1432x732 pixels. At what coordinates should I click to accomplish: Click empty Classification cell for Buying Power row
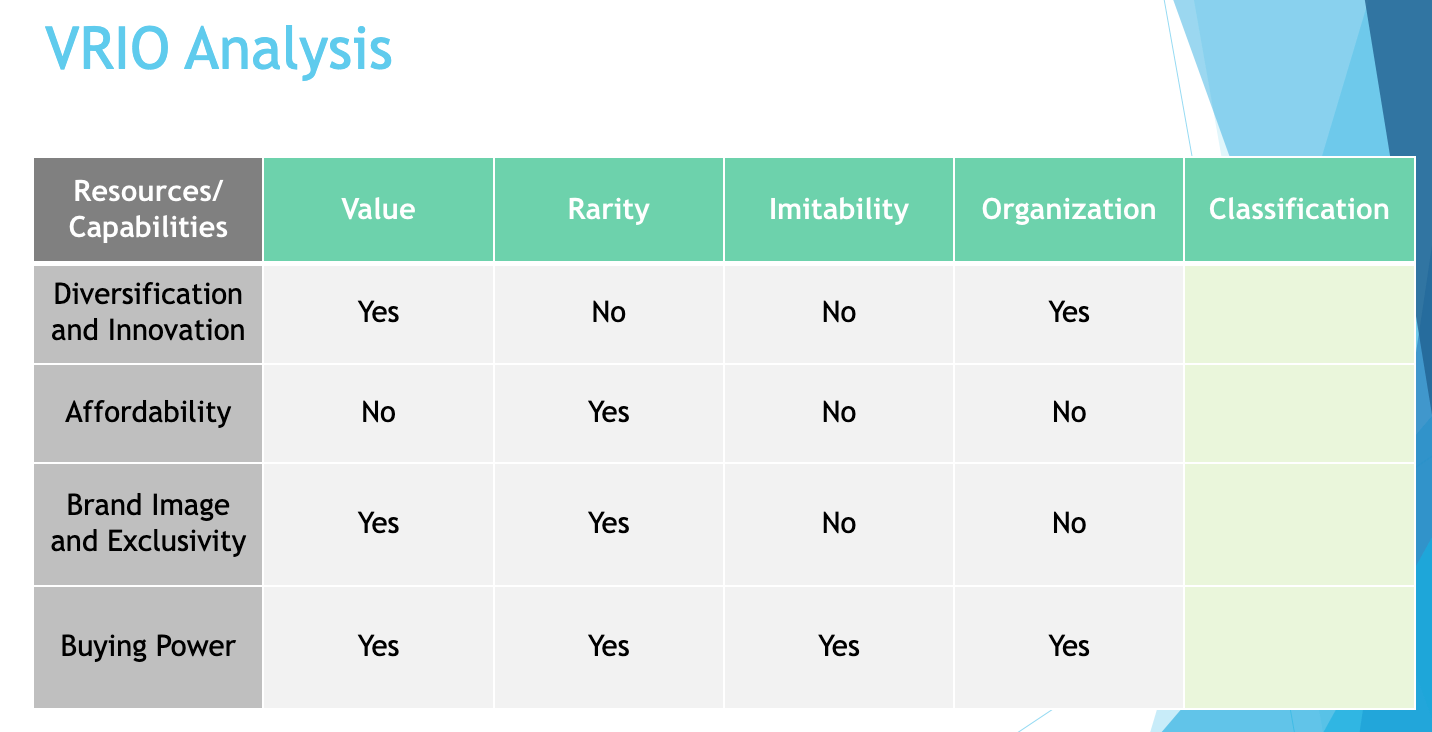pyautogui.click(x=1299, y=647)
